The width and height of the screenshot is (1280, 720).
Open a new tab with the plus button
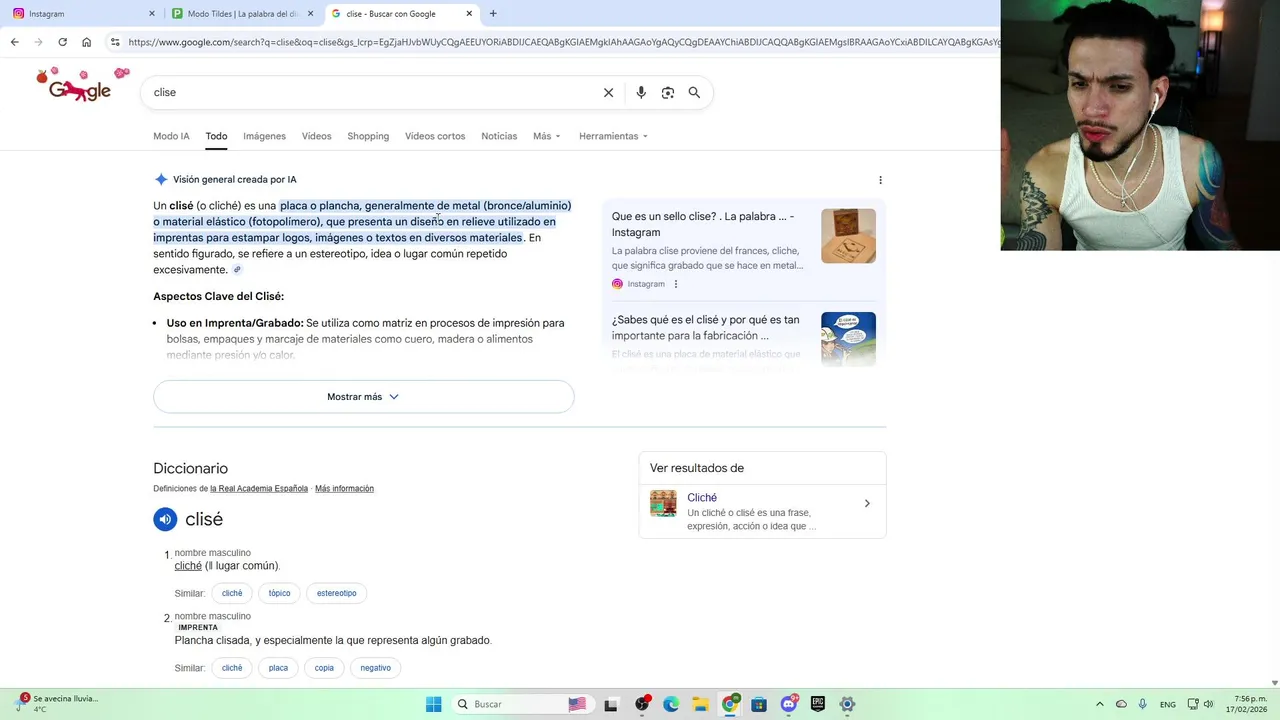tap(493, 14)
